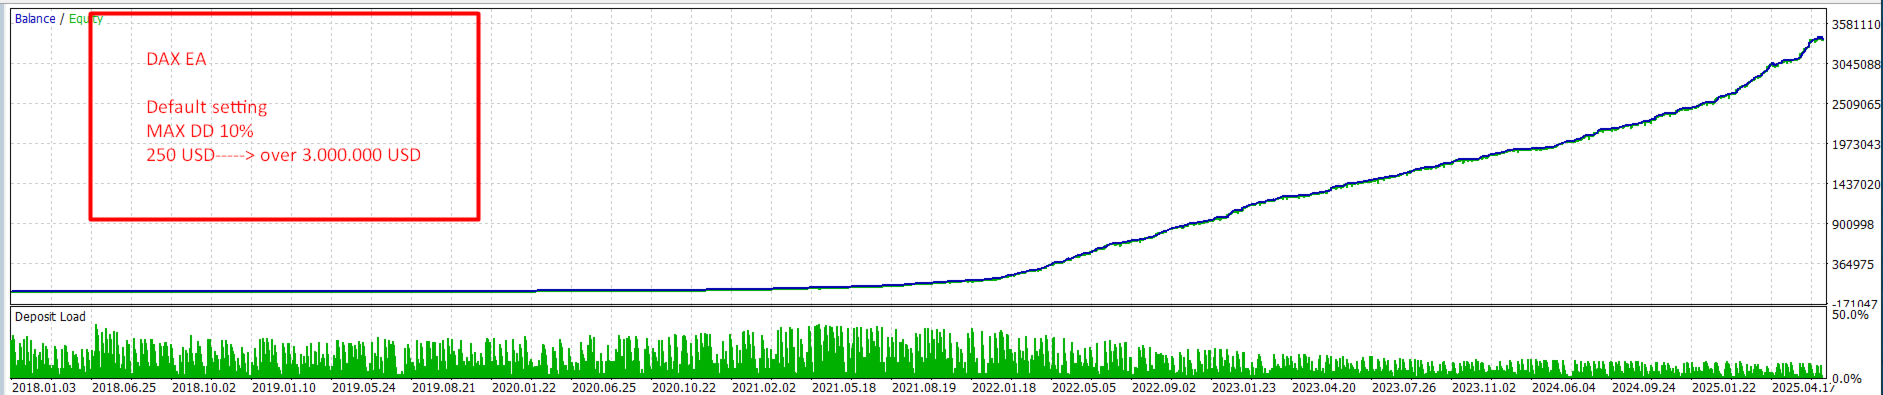Click the 2025.01.22 date marker

pyautogui.click(x=1724, y=387)
